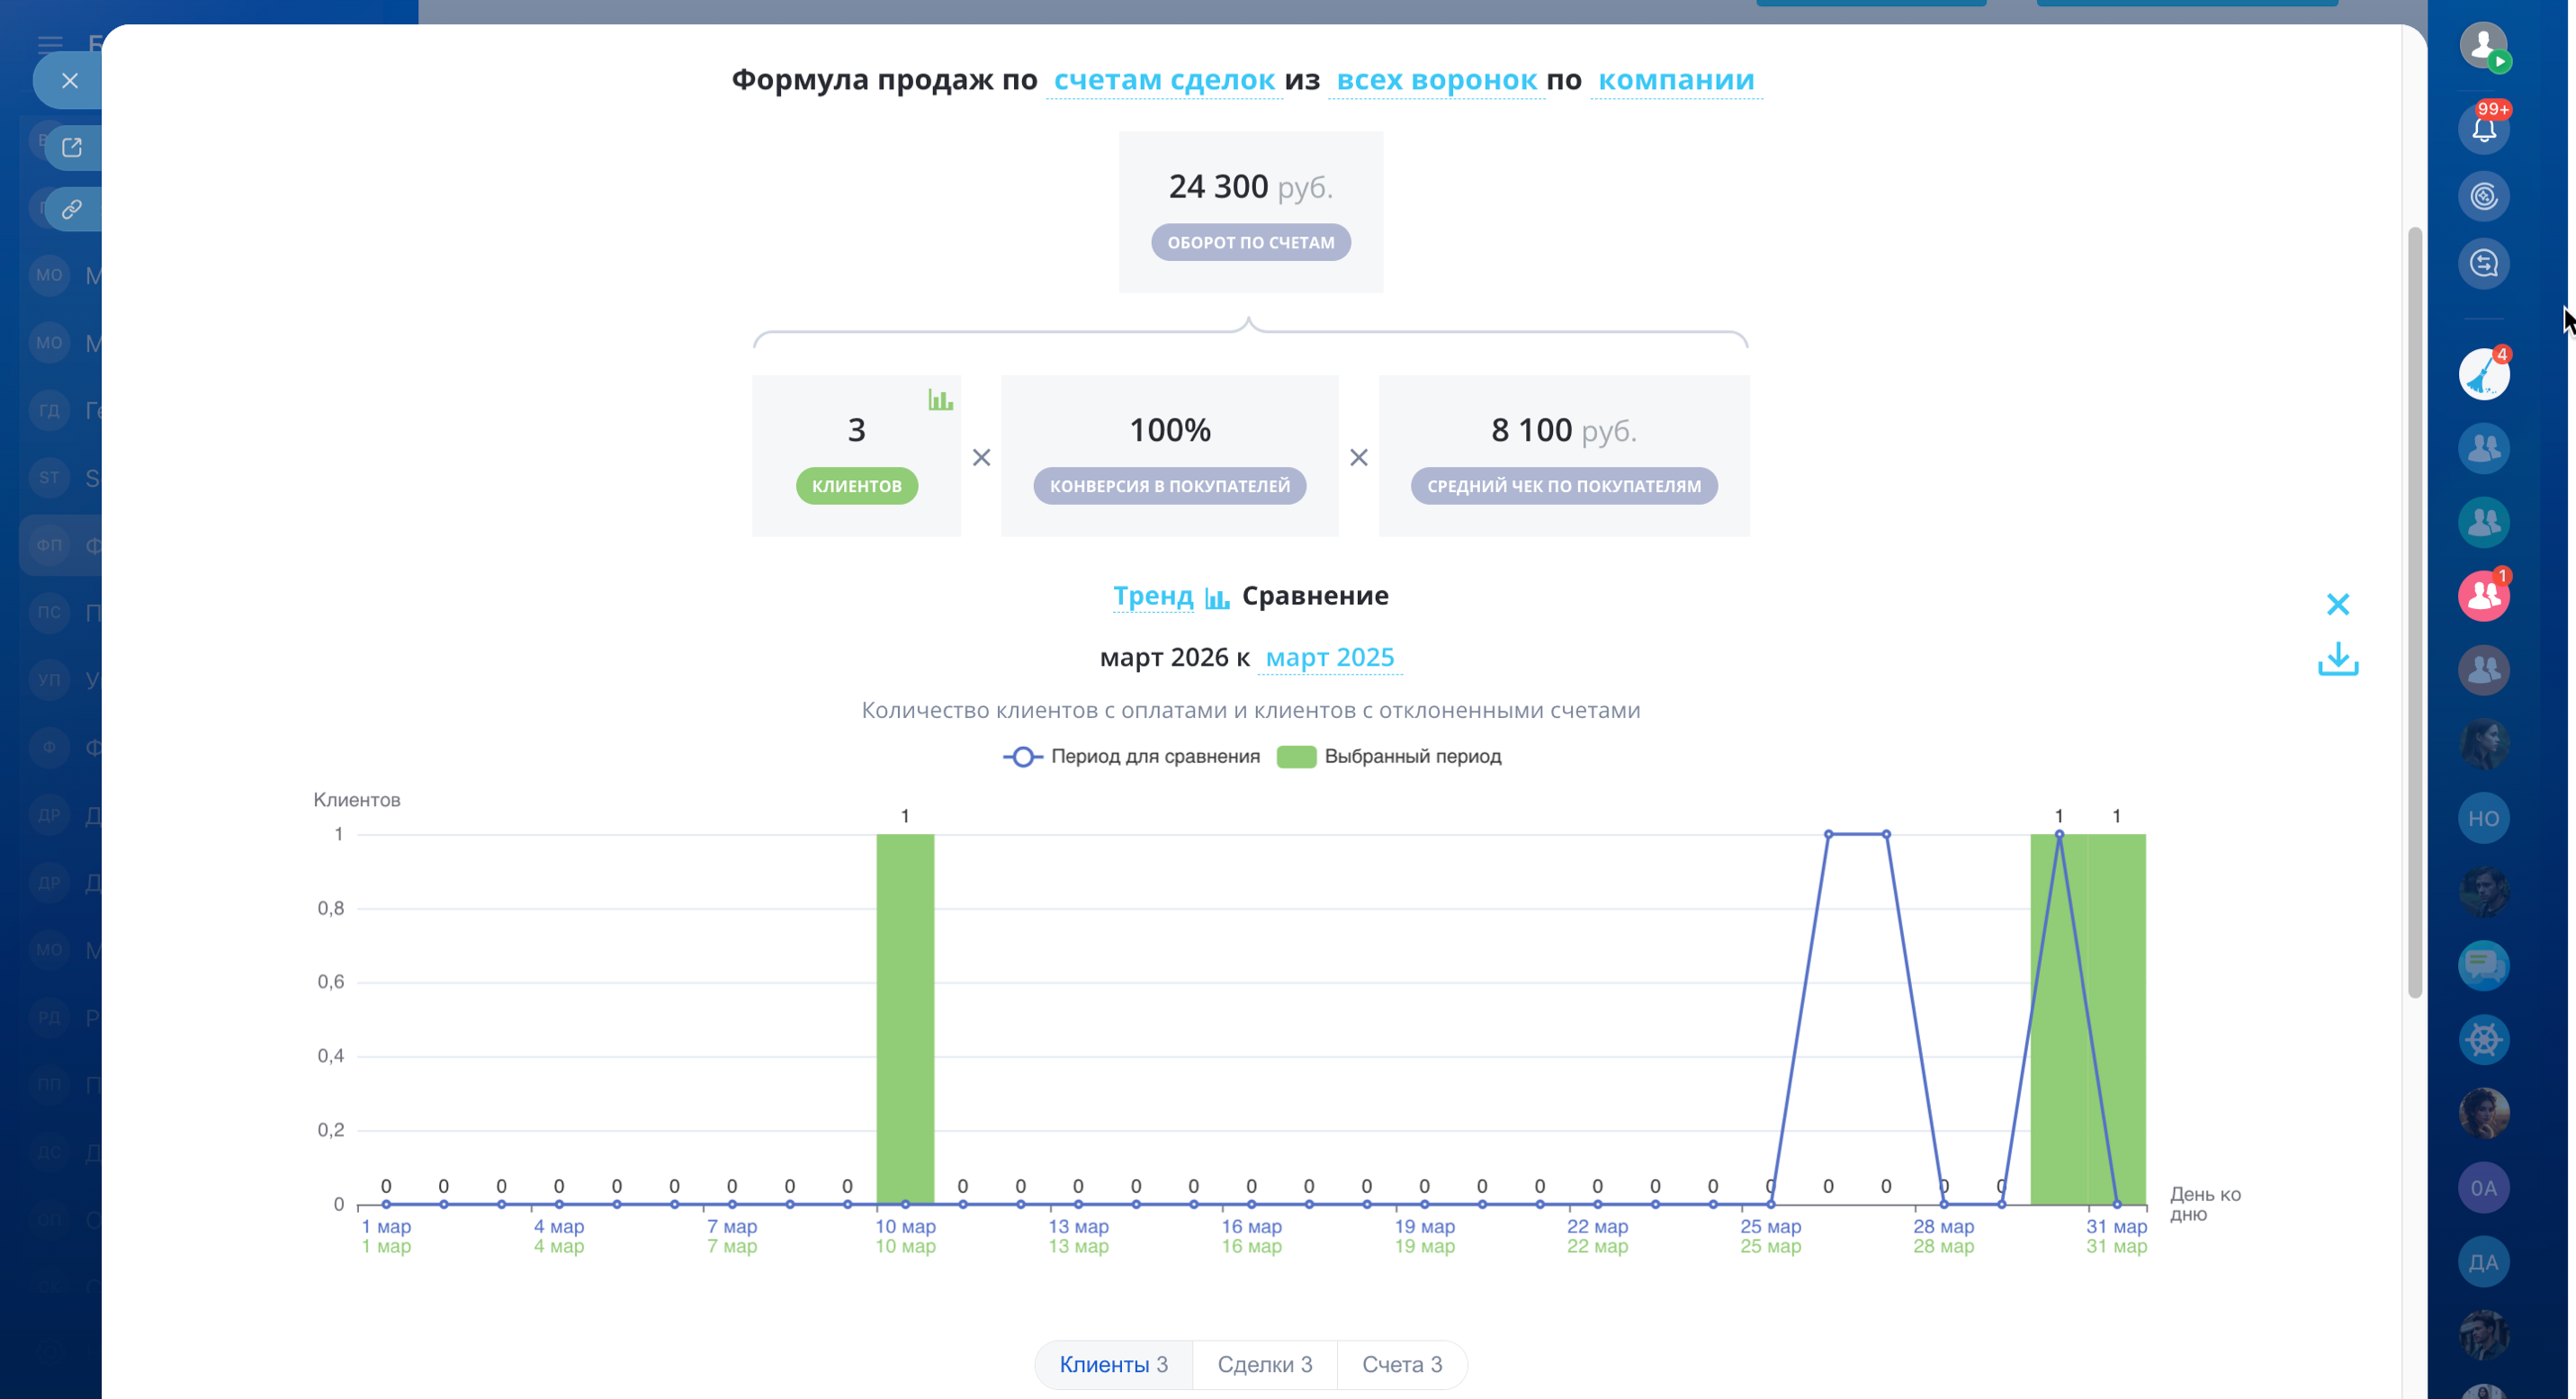2576x1399 pixels.
Task: Close the slider panel with X button
Action: 69,81
